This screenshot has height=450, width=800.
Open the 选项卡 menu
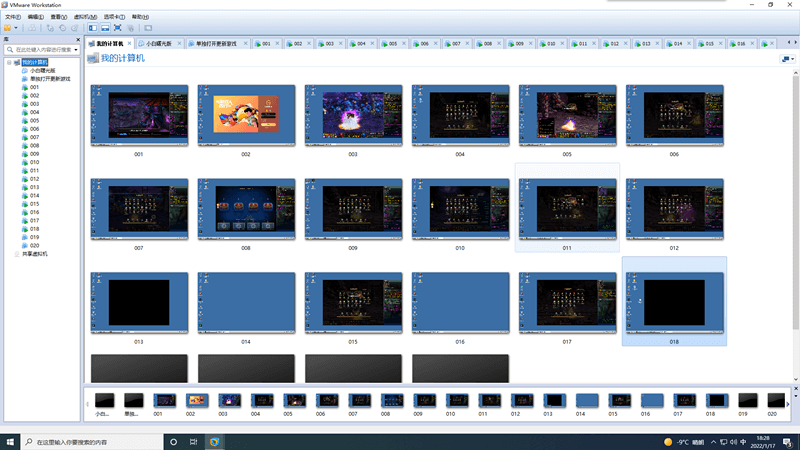click(x=114, y=17)
